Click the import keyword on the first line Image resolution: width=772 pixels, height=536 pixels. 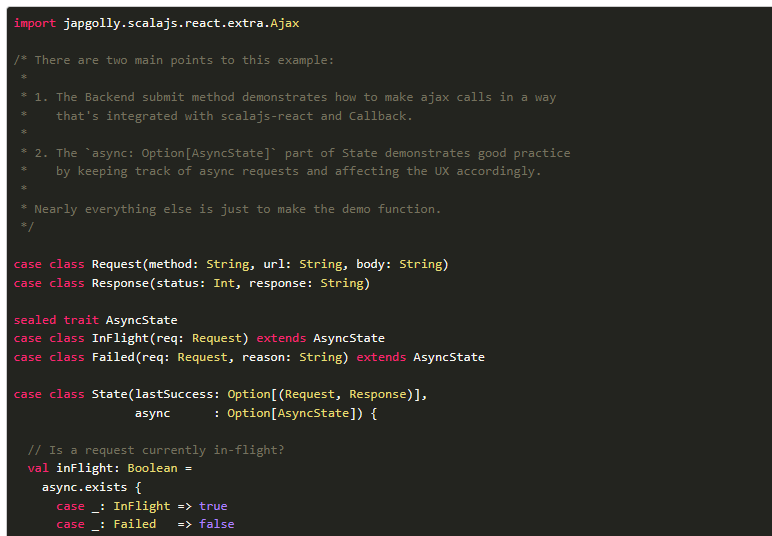pos(35,23)
